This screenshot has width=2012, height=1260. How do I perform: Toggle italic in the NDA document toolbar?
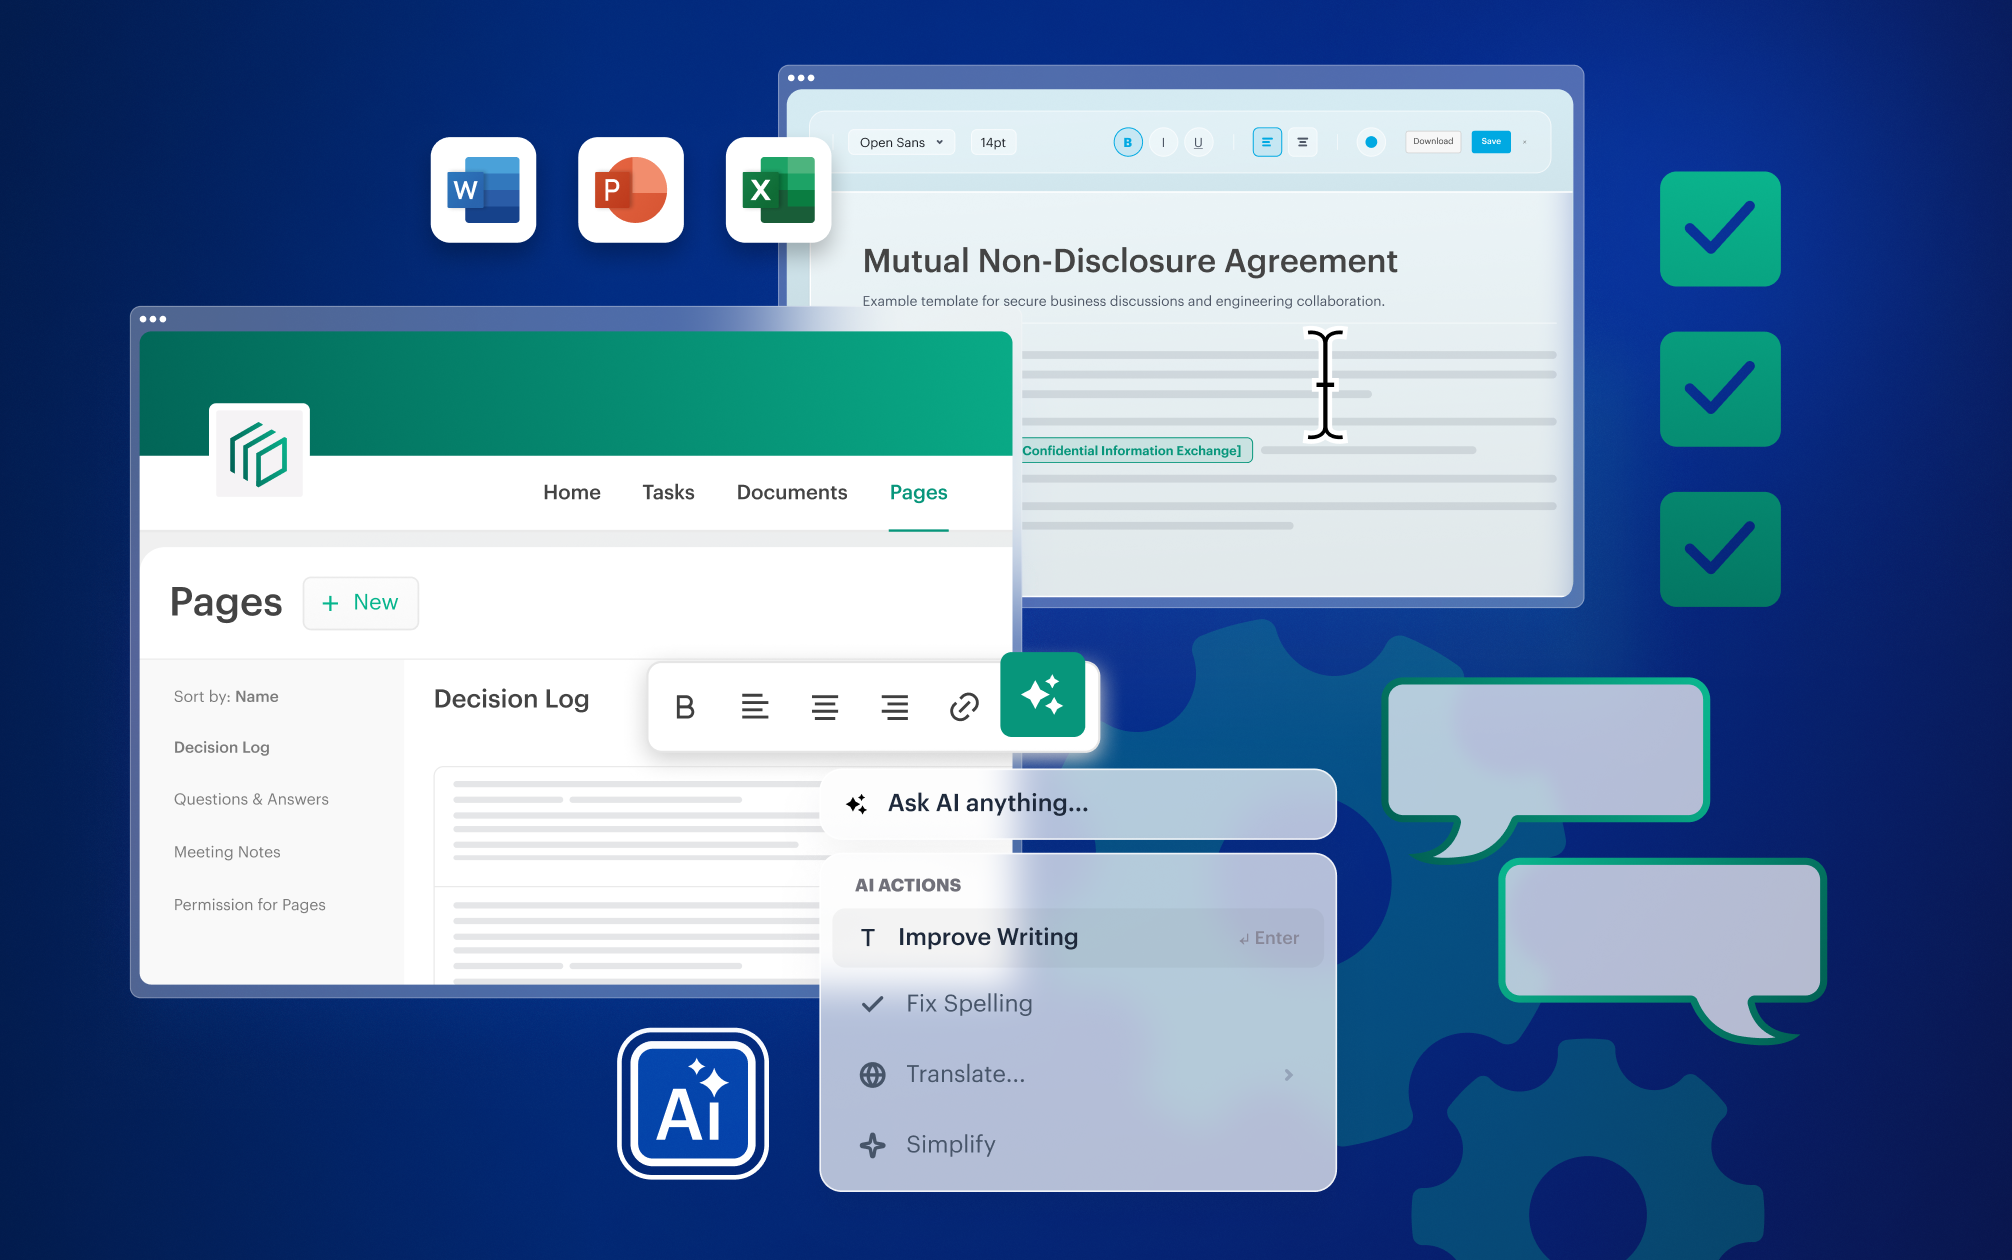point(1163,142)
